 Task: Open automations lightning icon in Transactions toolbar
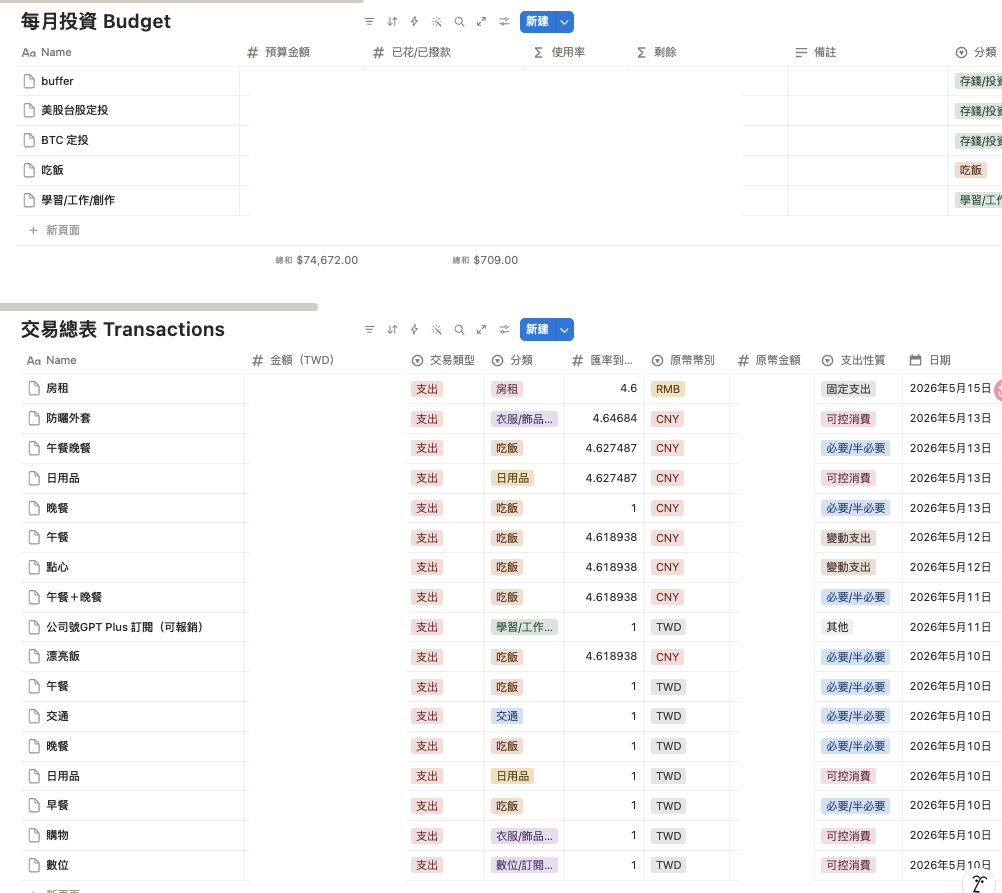coord(414,330)
